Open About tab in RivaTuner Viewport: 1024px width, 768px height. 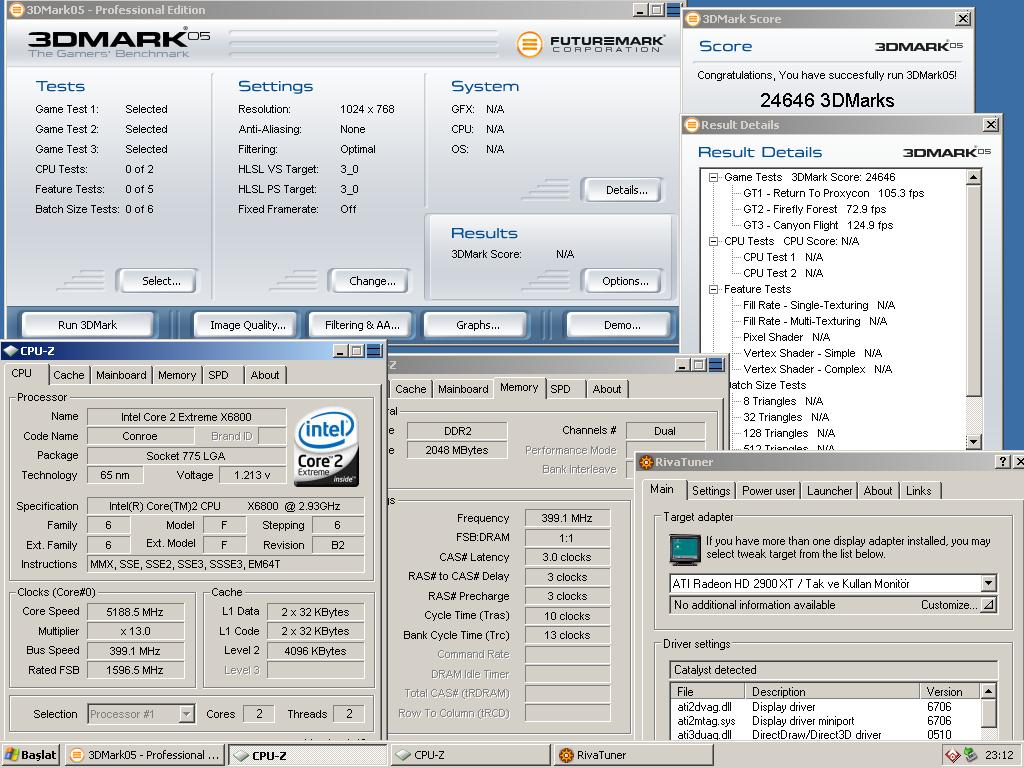878,490
